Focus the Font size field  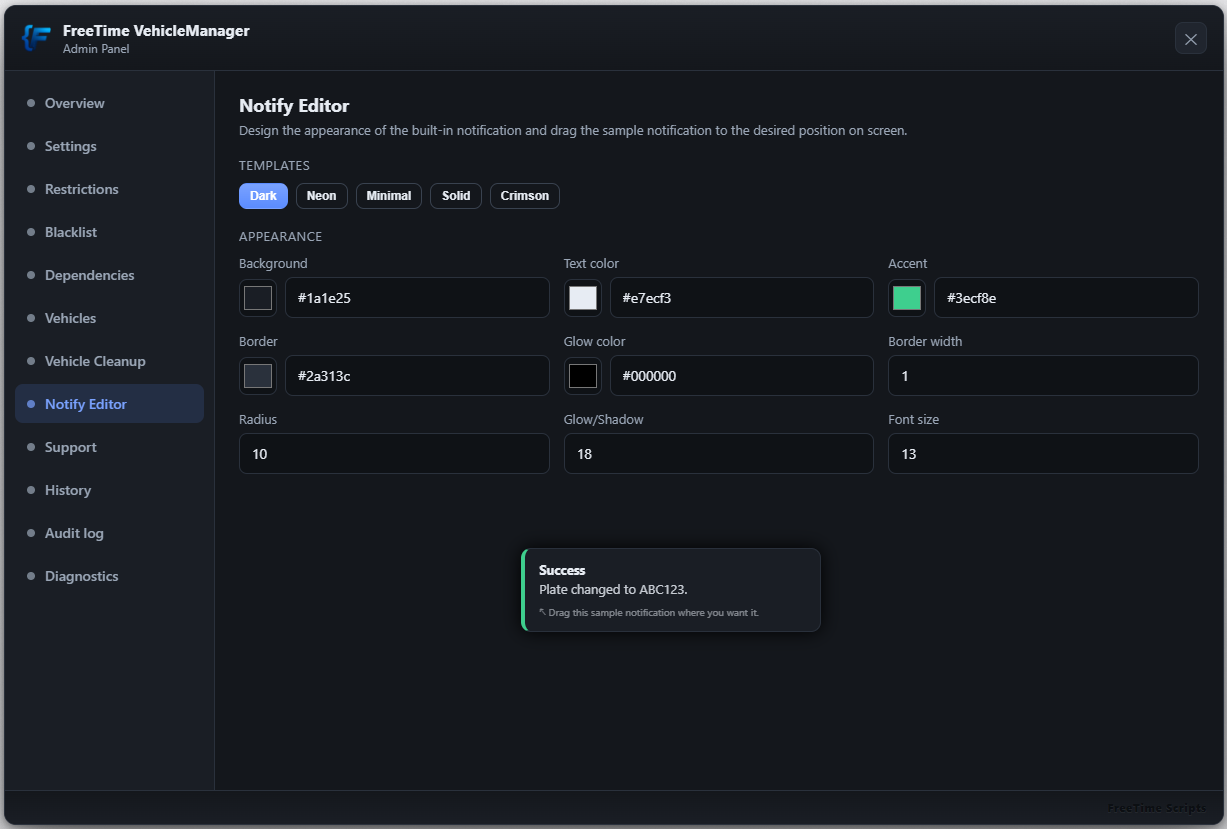pyautogui.click(x=1043, y=454)
